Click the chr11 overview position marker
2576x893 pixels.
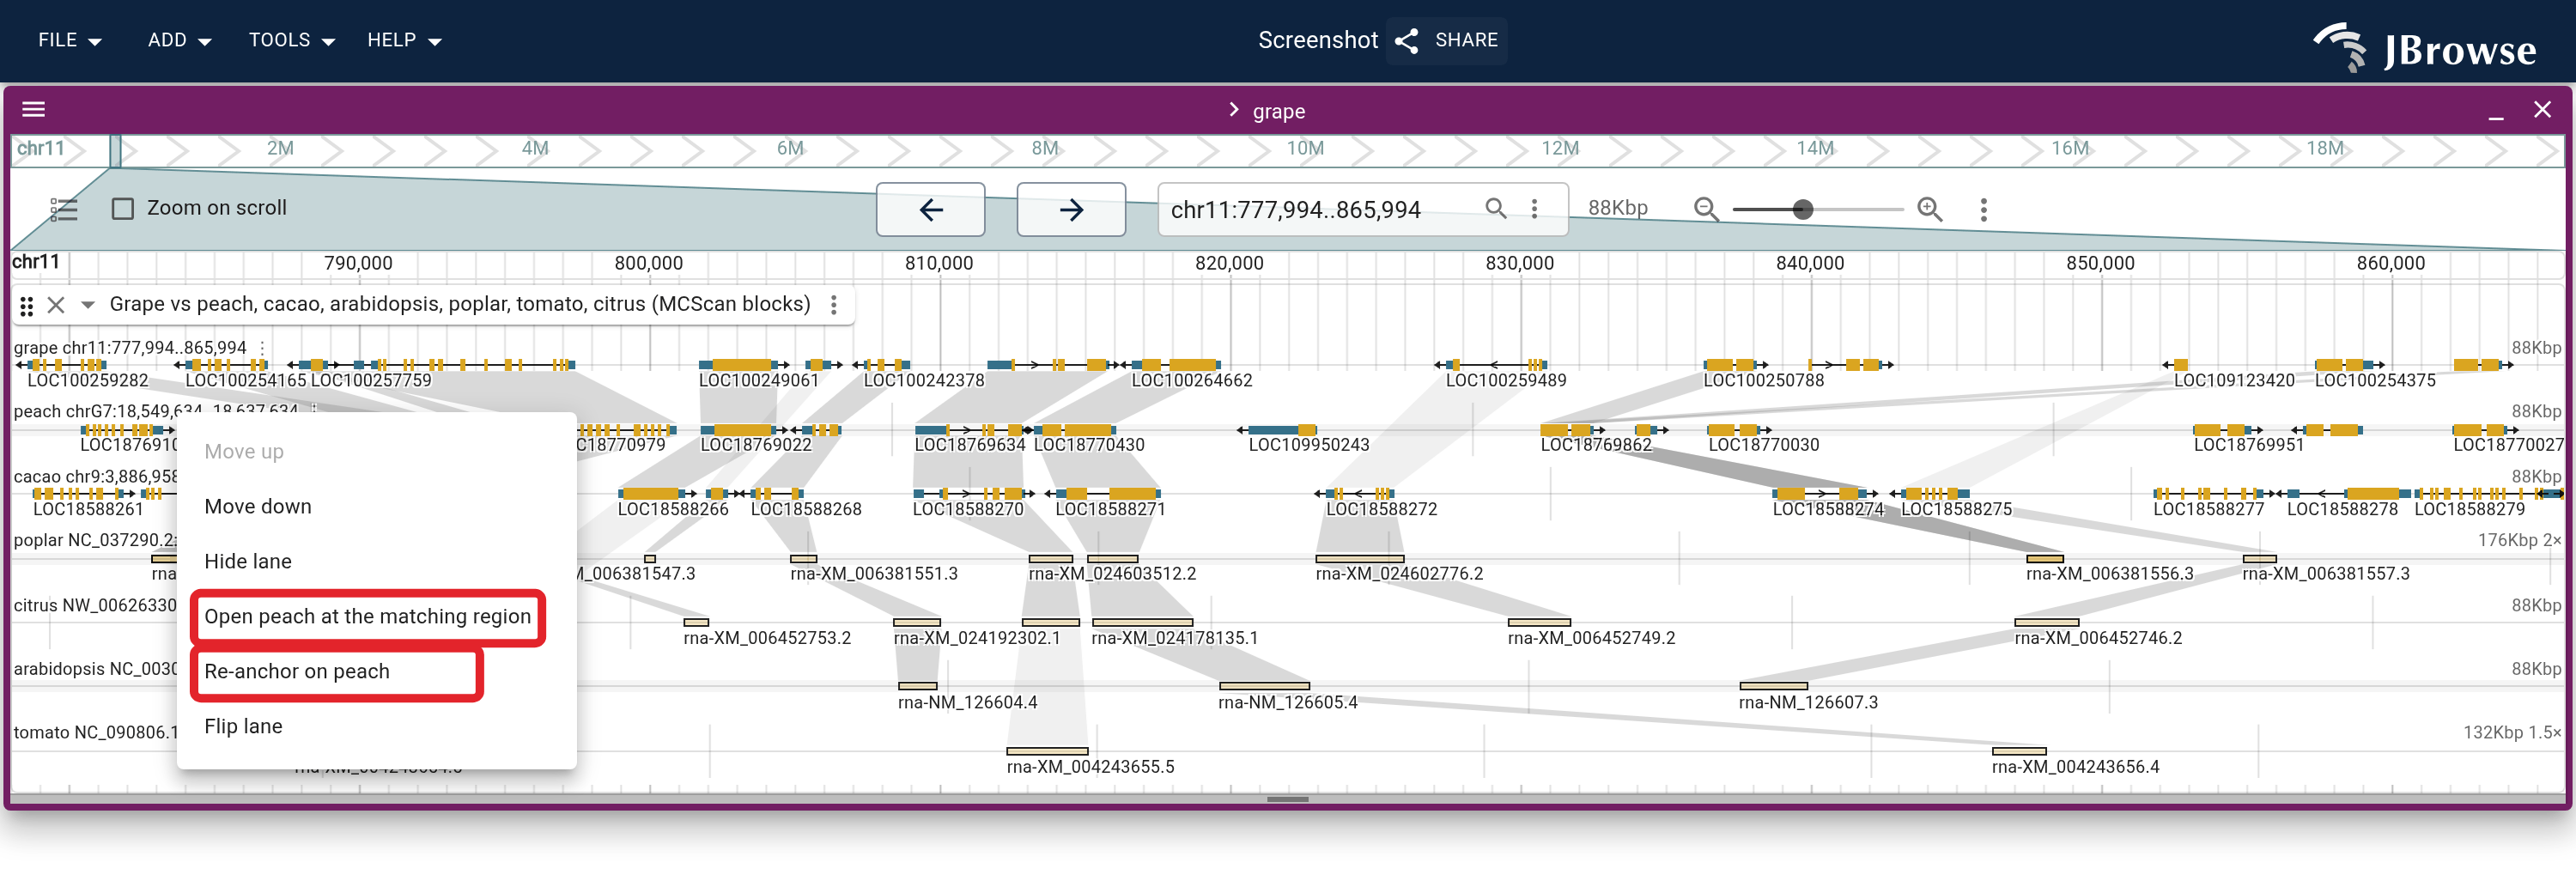(115, 151)
